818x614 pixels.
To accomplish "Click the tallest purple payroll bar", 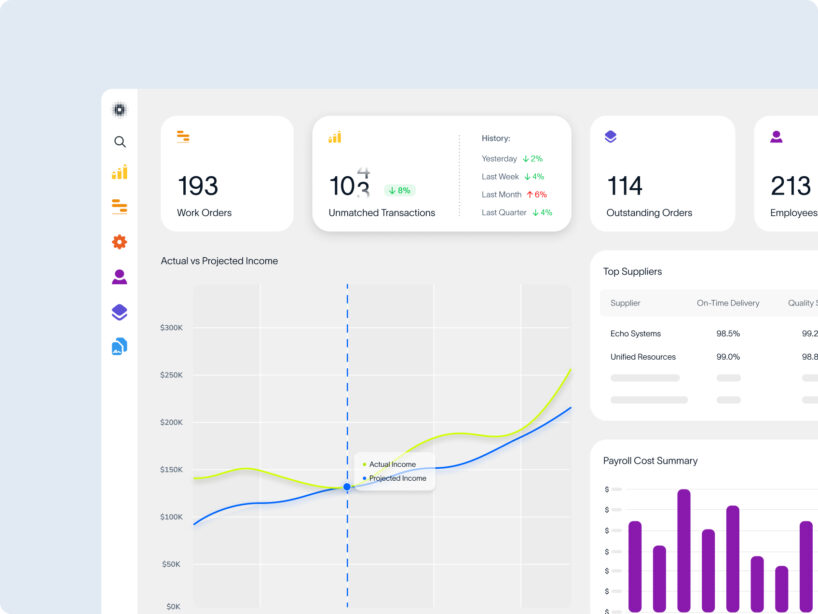I will pyautogui.click(x=684, y=550).
